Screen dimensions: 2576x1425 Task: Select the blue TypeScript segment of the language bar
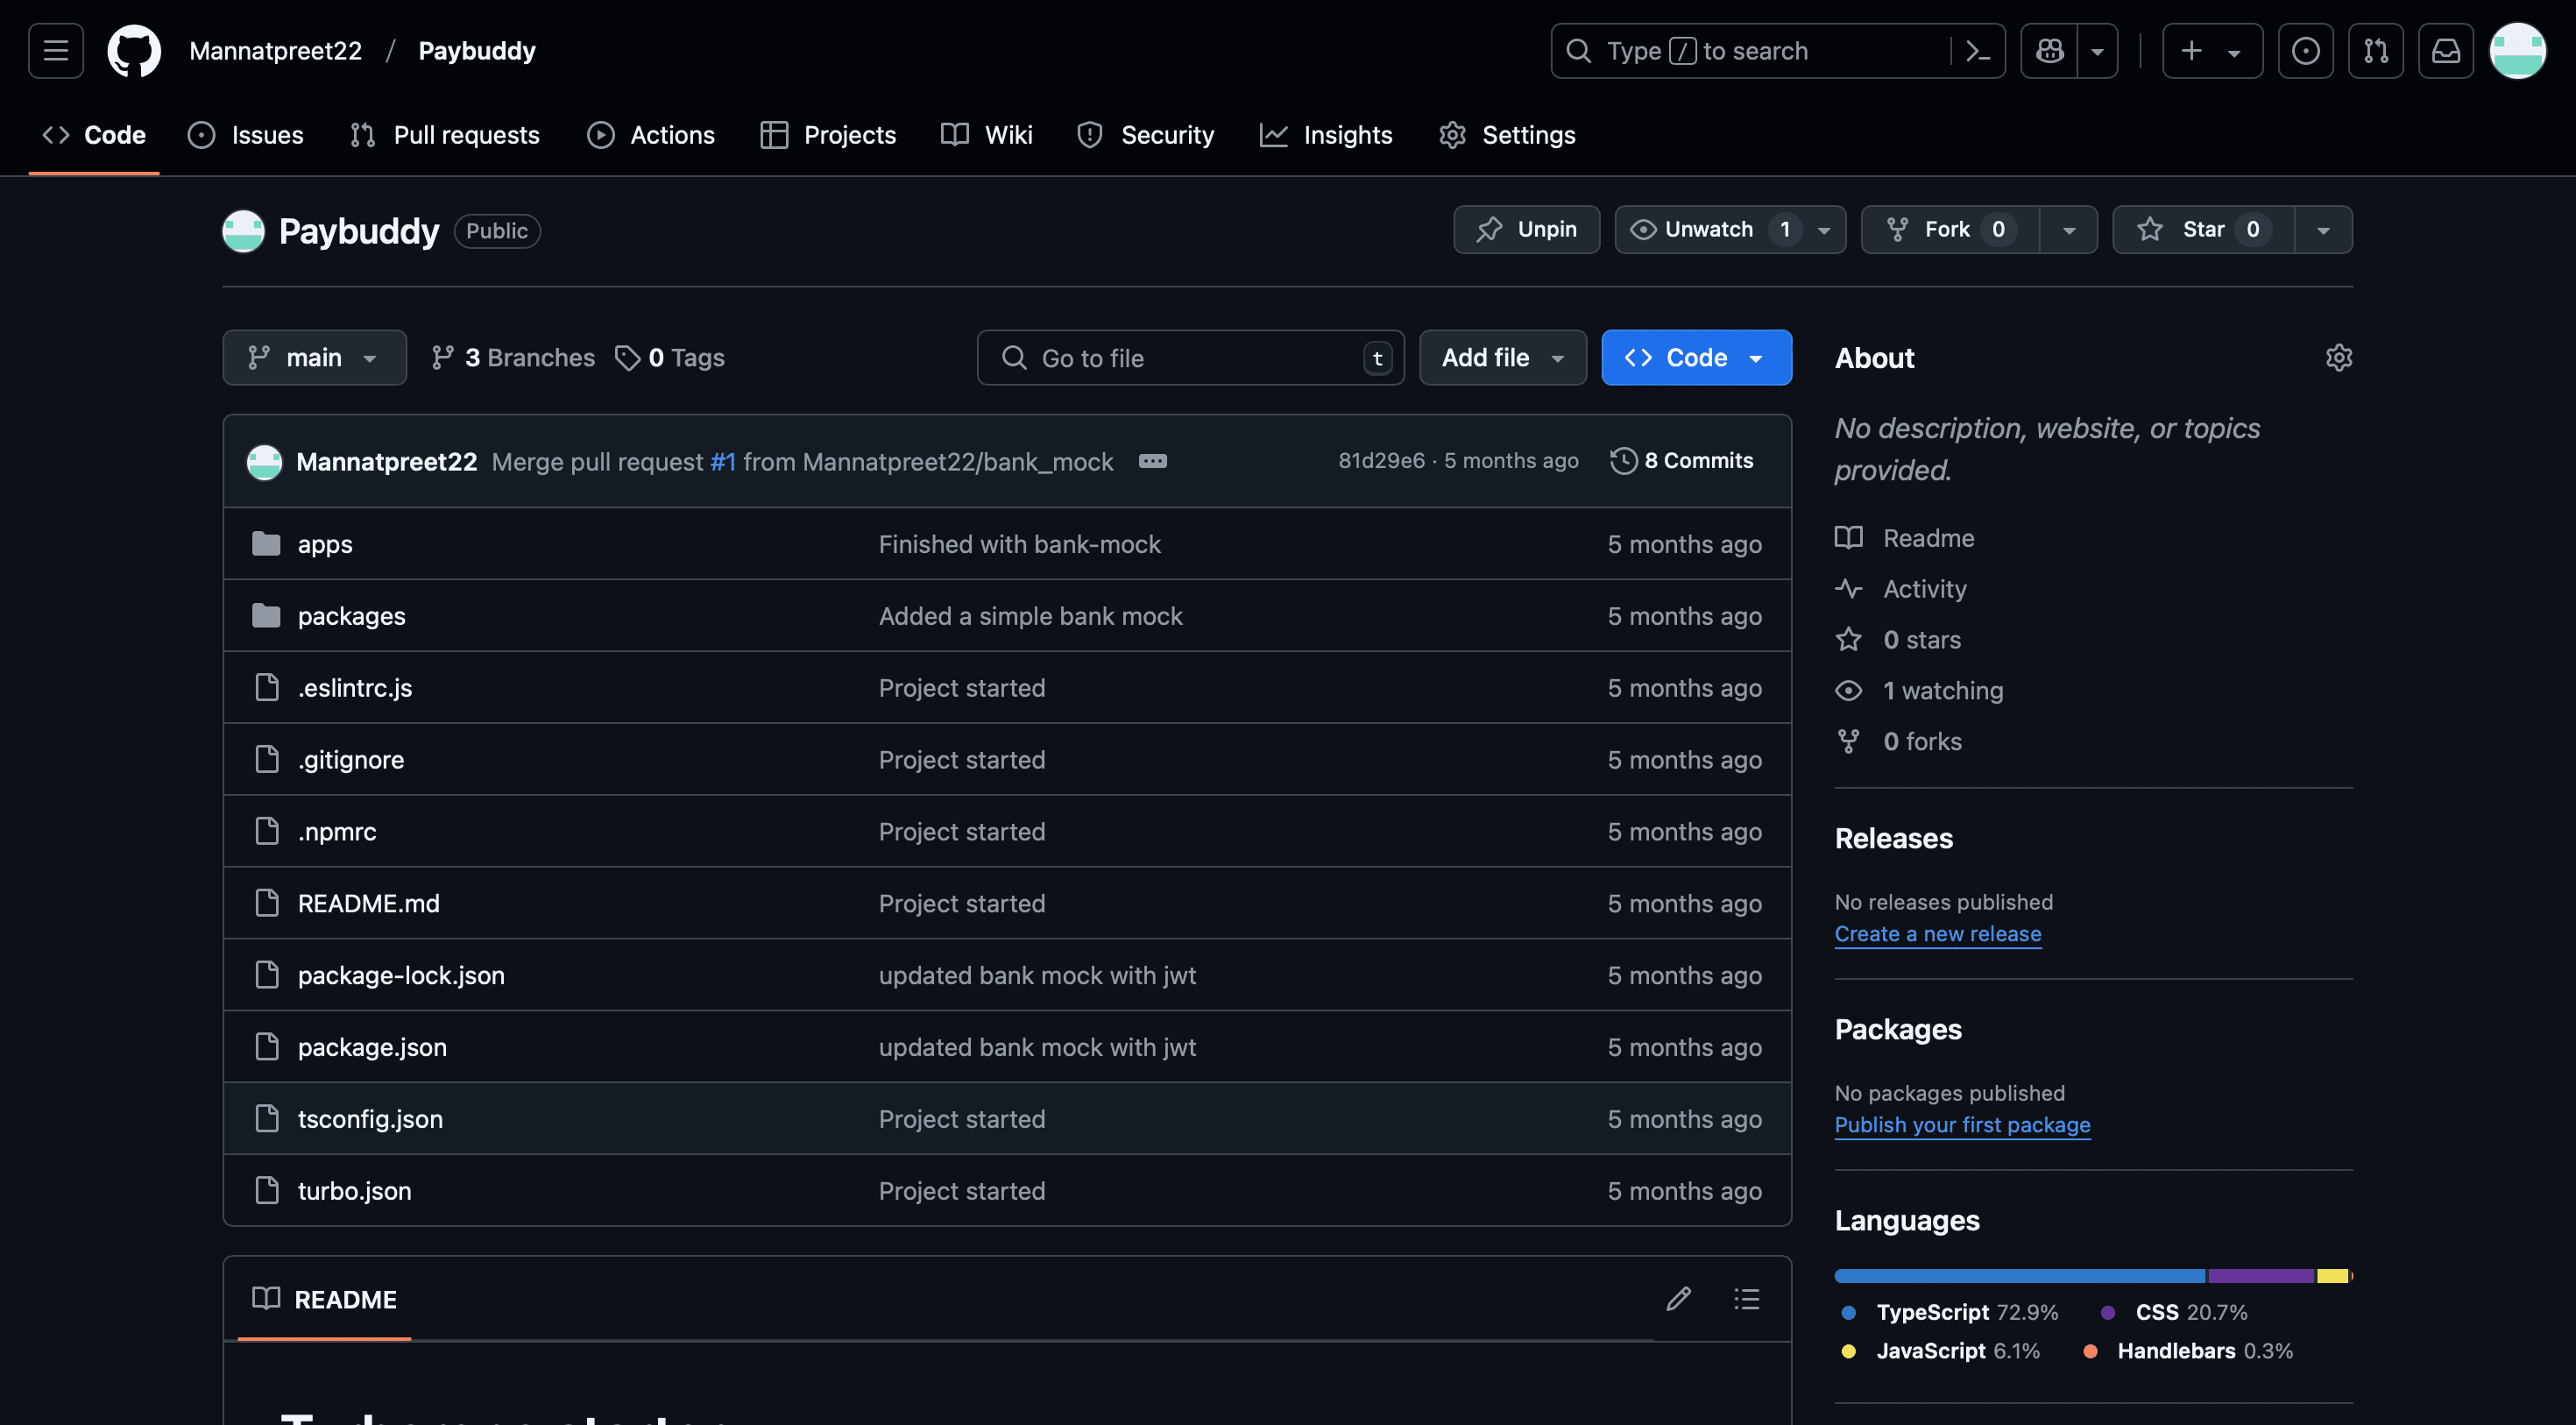tap(2020, 1276)
